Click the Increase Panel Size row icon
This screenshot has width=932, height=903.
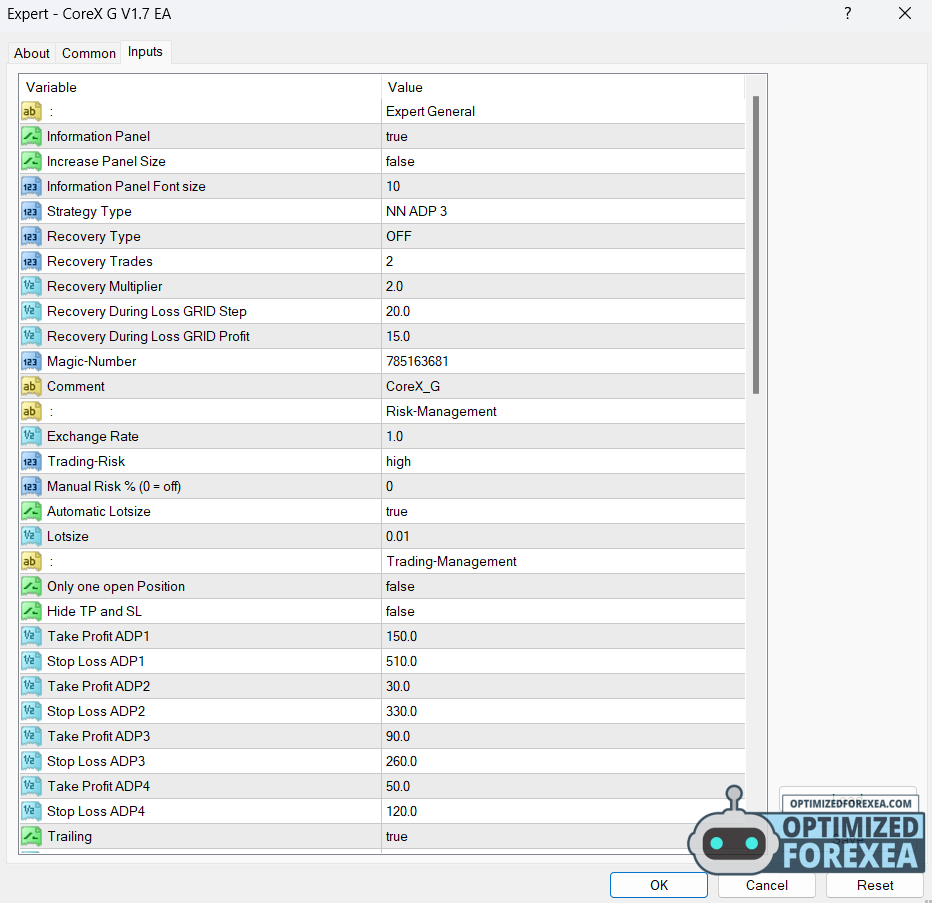tap(31, 161)
